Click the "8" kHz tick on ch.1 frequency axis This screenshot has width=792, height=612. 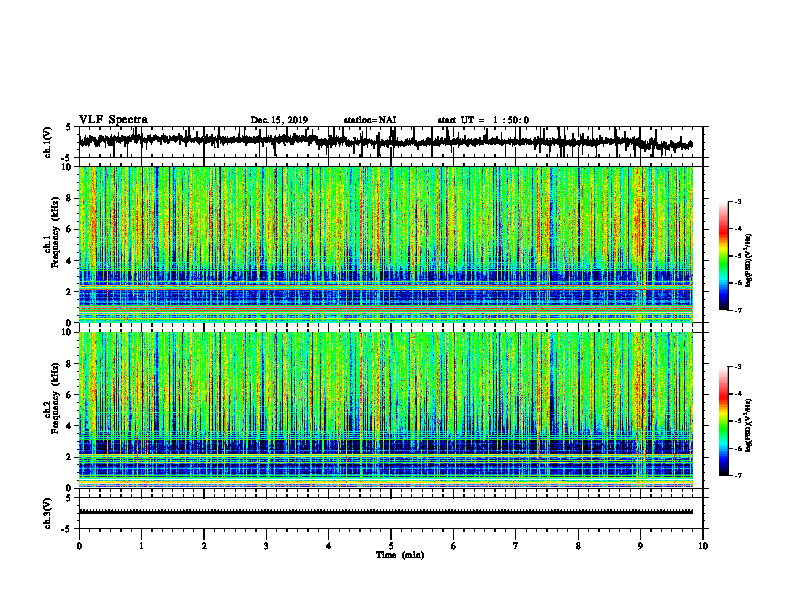(70, 198)
